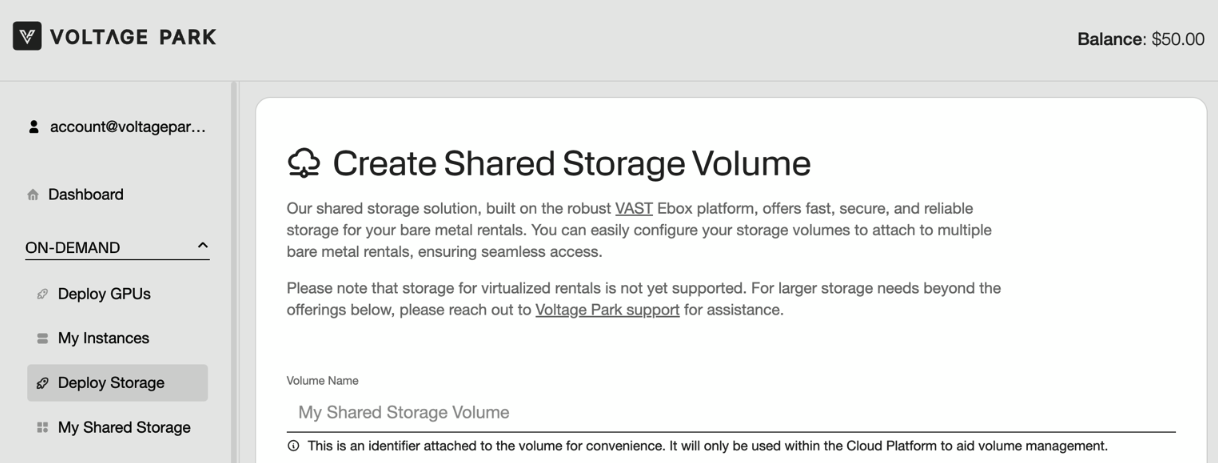Open My Shared Storage in sidebar
The image size is (1218, 463).
[x=124, y=428]
